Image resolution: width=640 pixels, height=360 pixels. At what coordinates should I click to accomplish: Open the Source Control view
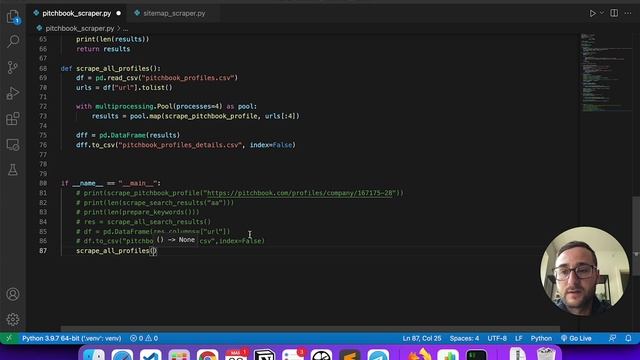click(13, 67)
